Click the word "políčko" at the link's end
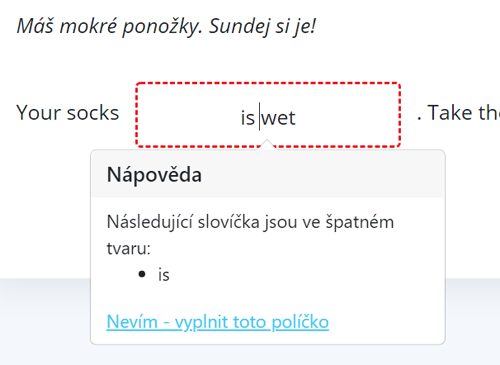The height and width of the screenshot is (365, 500). click(x=300, y=322)
